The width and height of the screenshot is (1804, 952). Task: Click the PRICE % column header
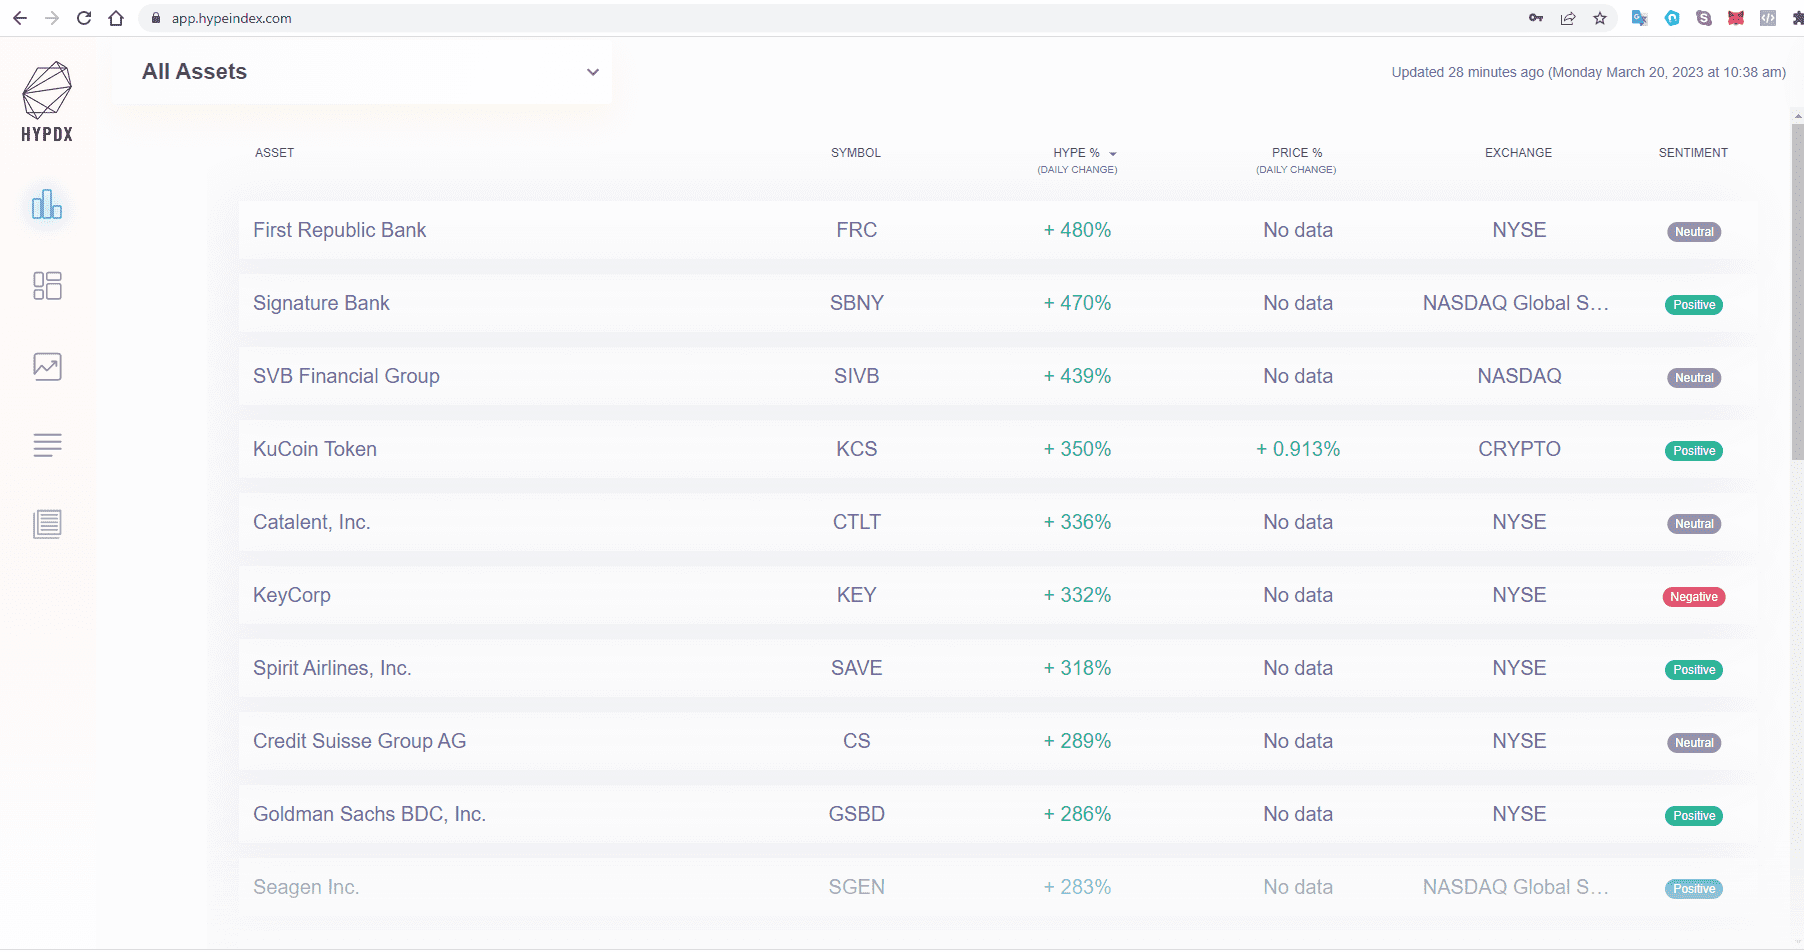[1297, 153]
